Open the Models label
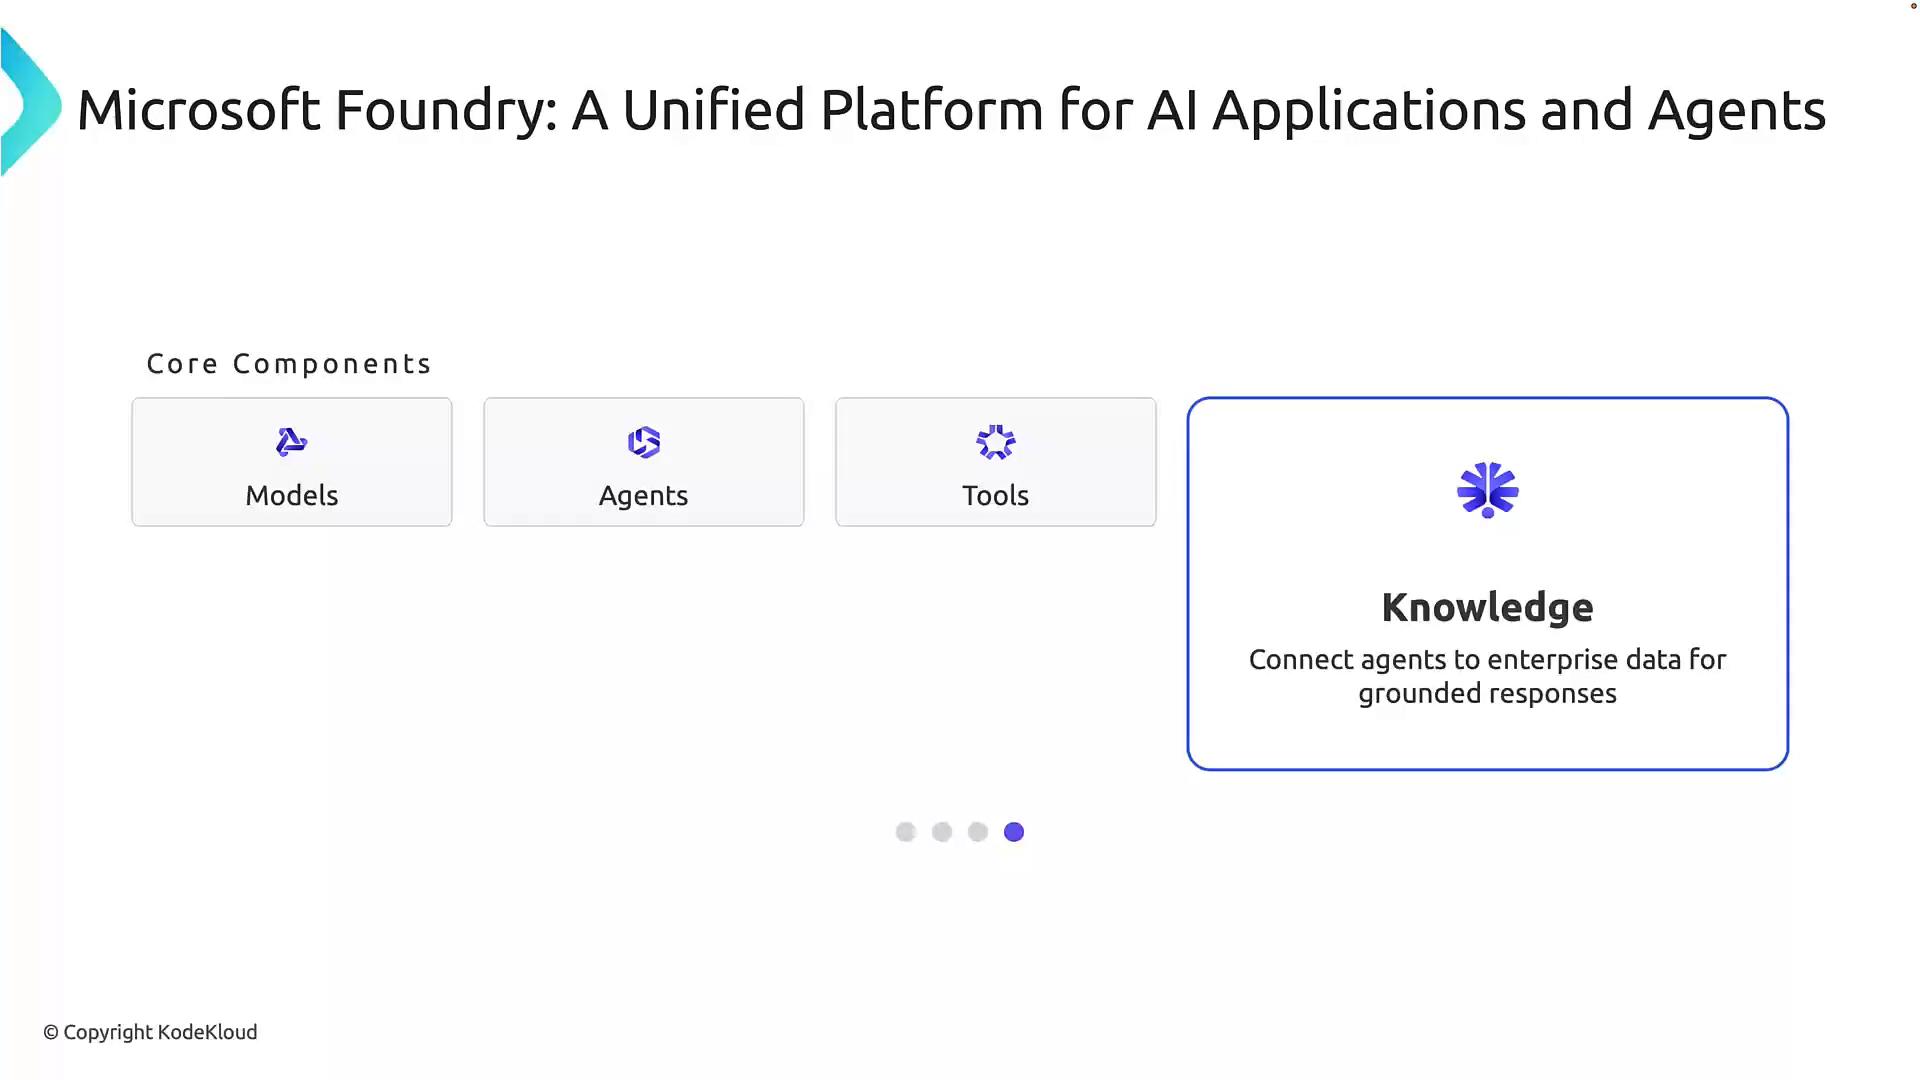The height and width of the screenshot is (1080, 1920). pos(292,496)
